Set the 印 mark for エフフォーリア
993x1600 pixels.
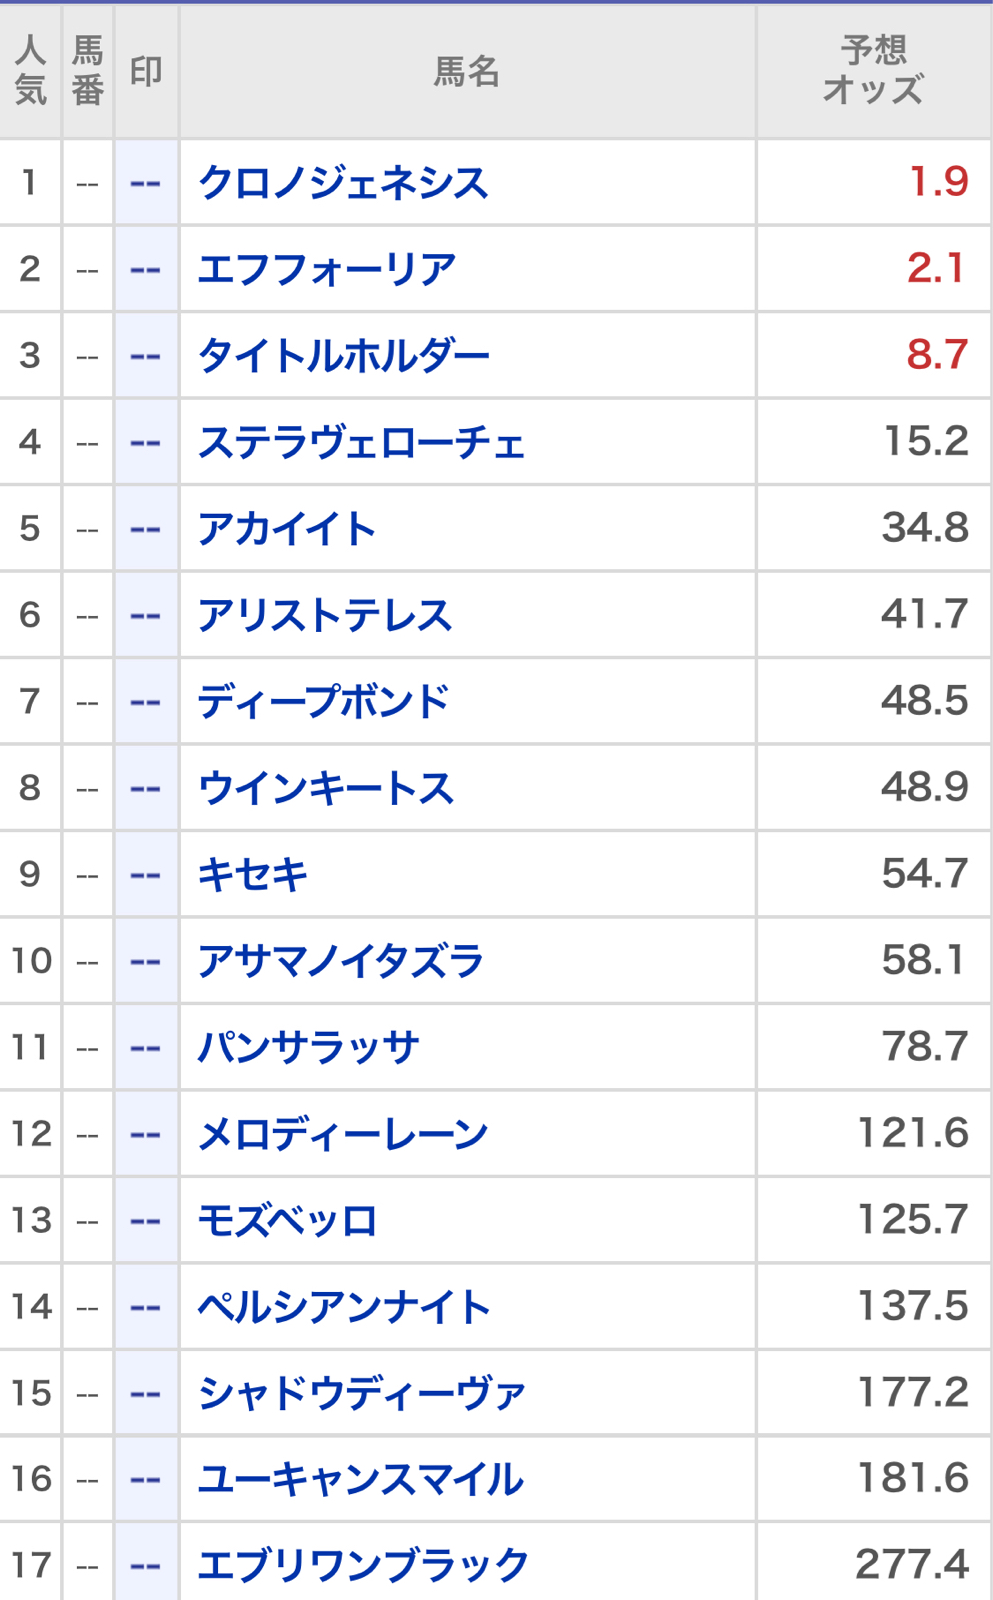click(146, 269)
